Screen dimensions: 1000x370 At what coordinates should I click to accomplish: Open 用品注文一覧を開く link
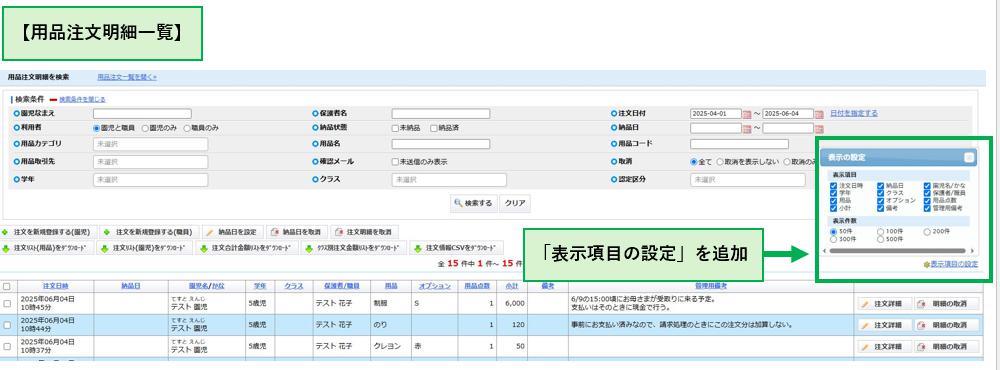pyautogui.click(x=127, y=77)
